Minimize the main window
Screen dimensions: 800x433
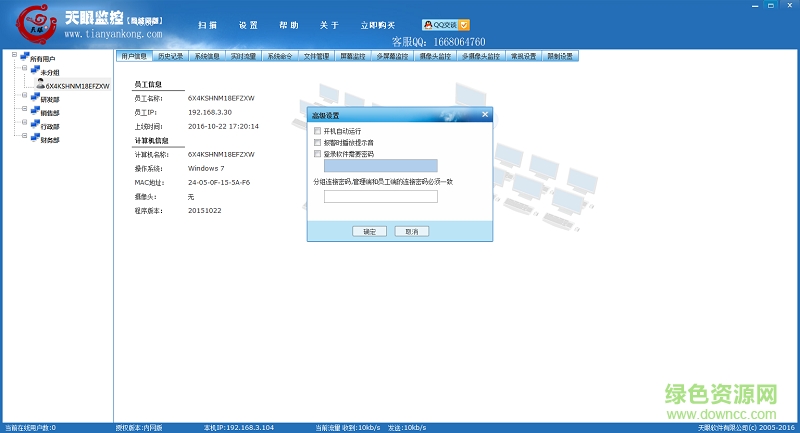755,6
